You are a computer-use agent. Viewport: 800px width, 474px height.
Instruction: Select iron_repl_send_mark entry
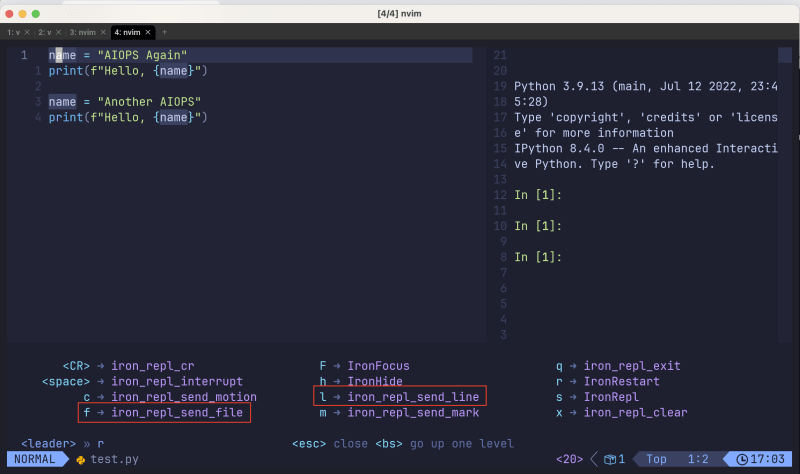(x=399, y=412)
